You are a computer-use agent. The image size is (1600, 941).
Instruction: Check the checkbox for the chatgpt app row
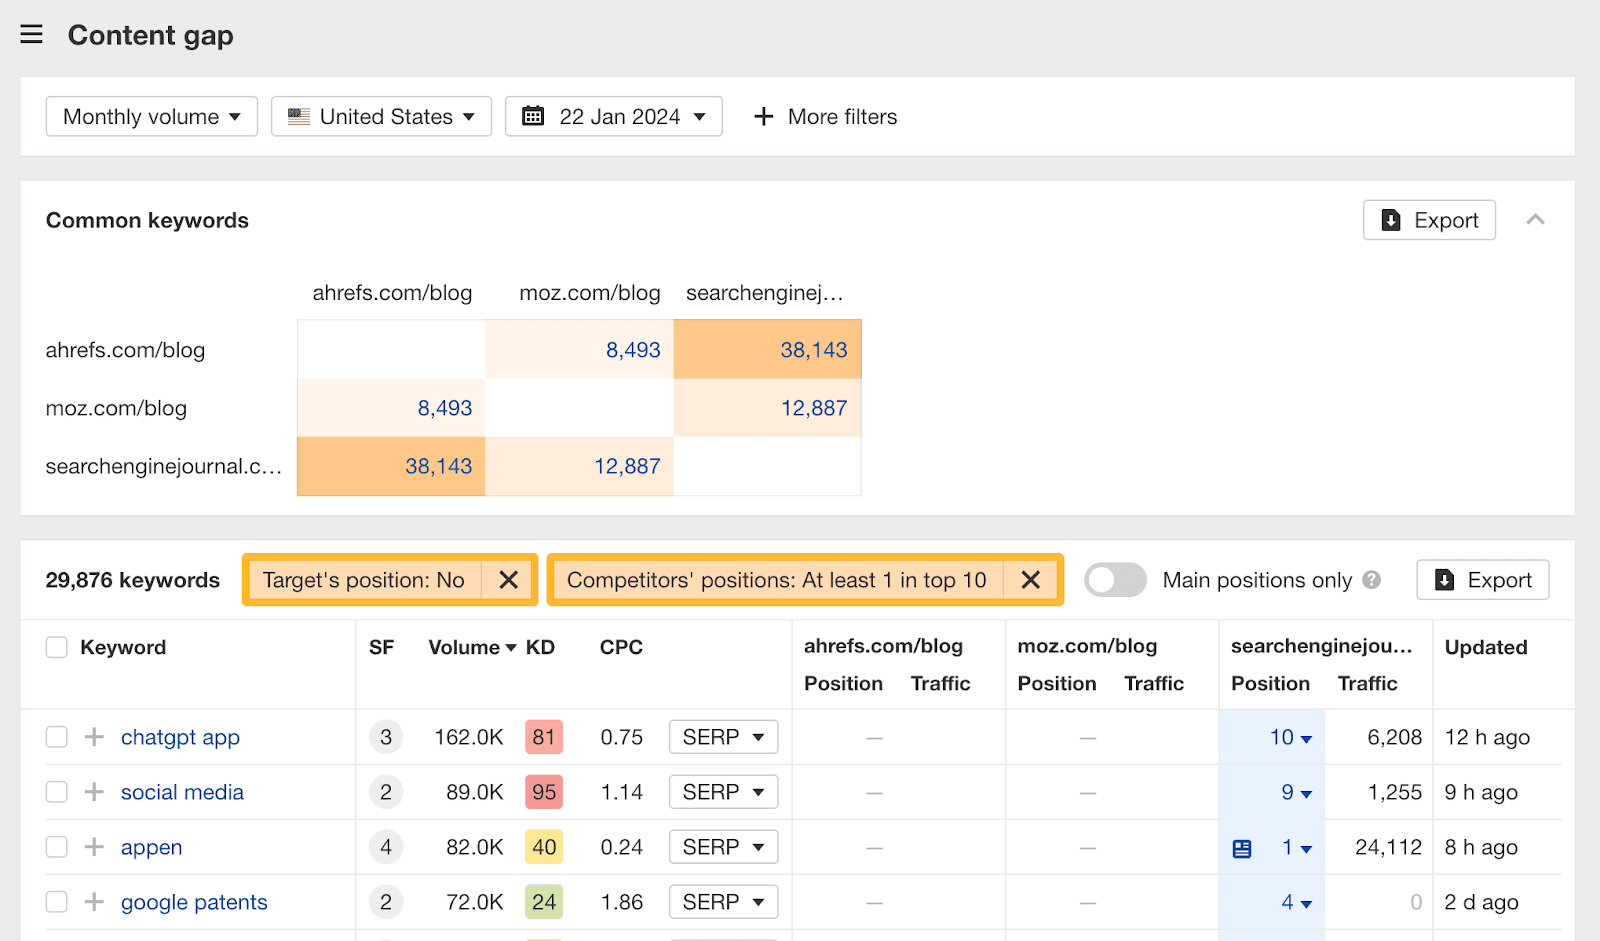(56, 736)
